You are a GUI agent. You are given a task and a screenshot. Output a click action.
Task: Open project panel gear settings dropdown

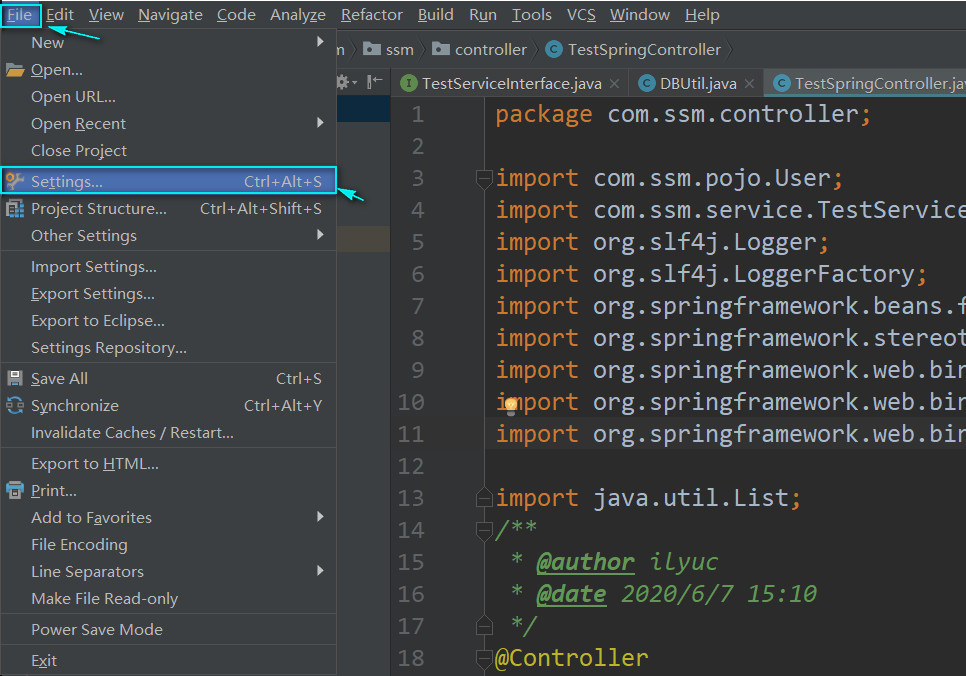(x=346, y=82)
